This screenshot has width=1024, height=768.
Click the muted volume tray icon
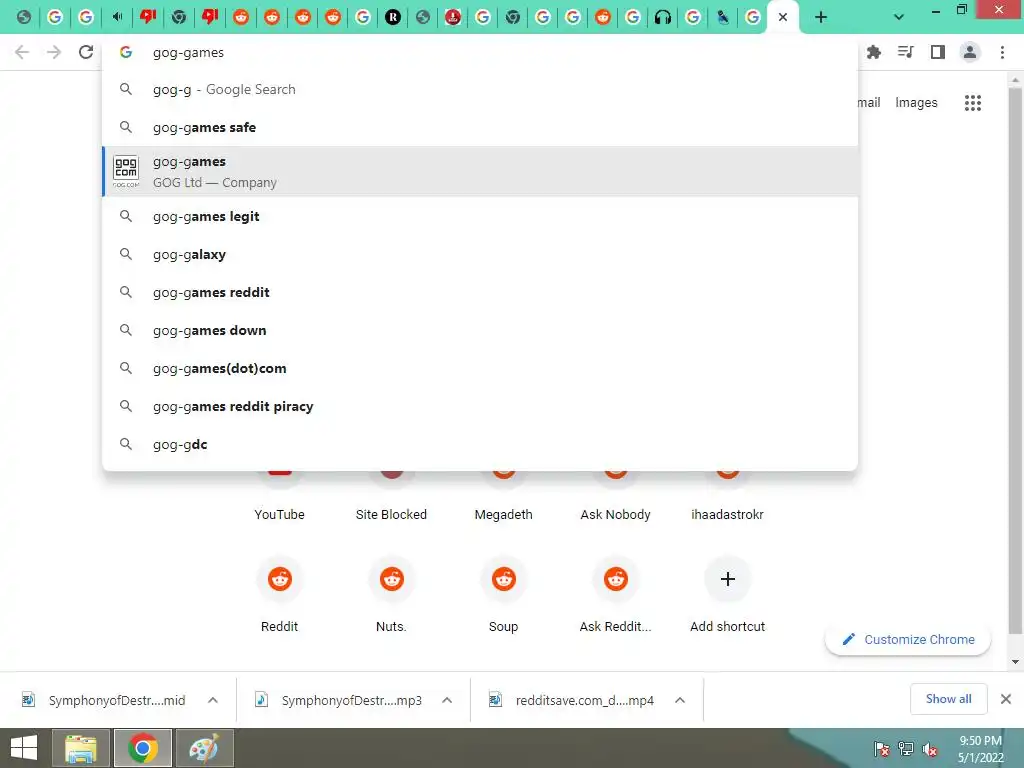pyautogui.click(x=929, y=749)
